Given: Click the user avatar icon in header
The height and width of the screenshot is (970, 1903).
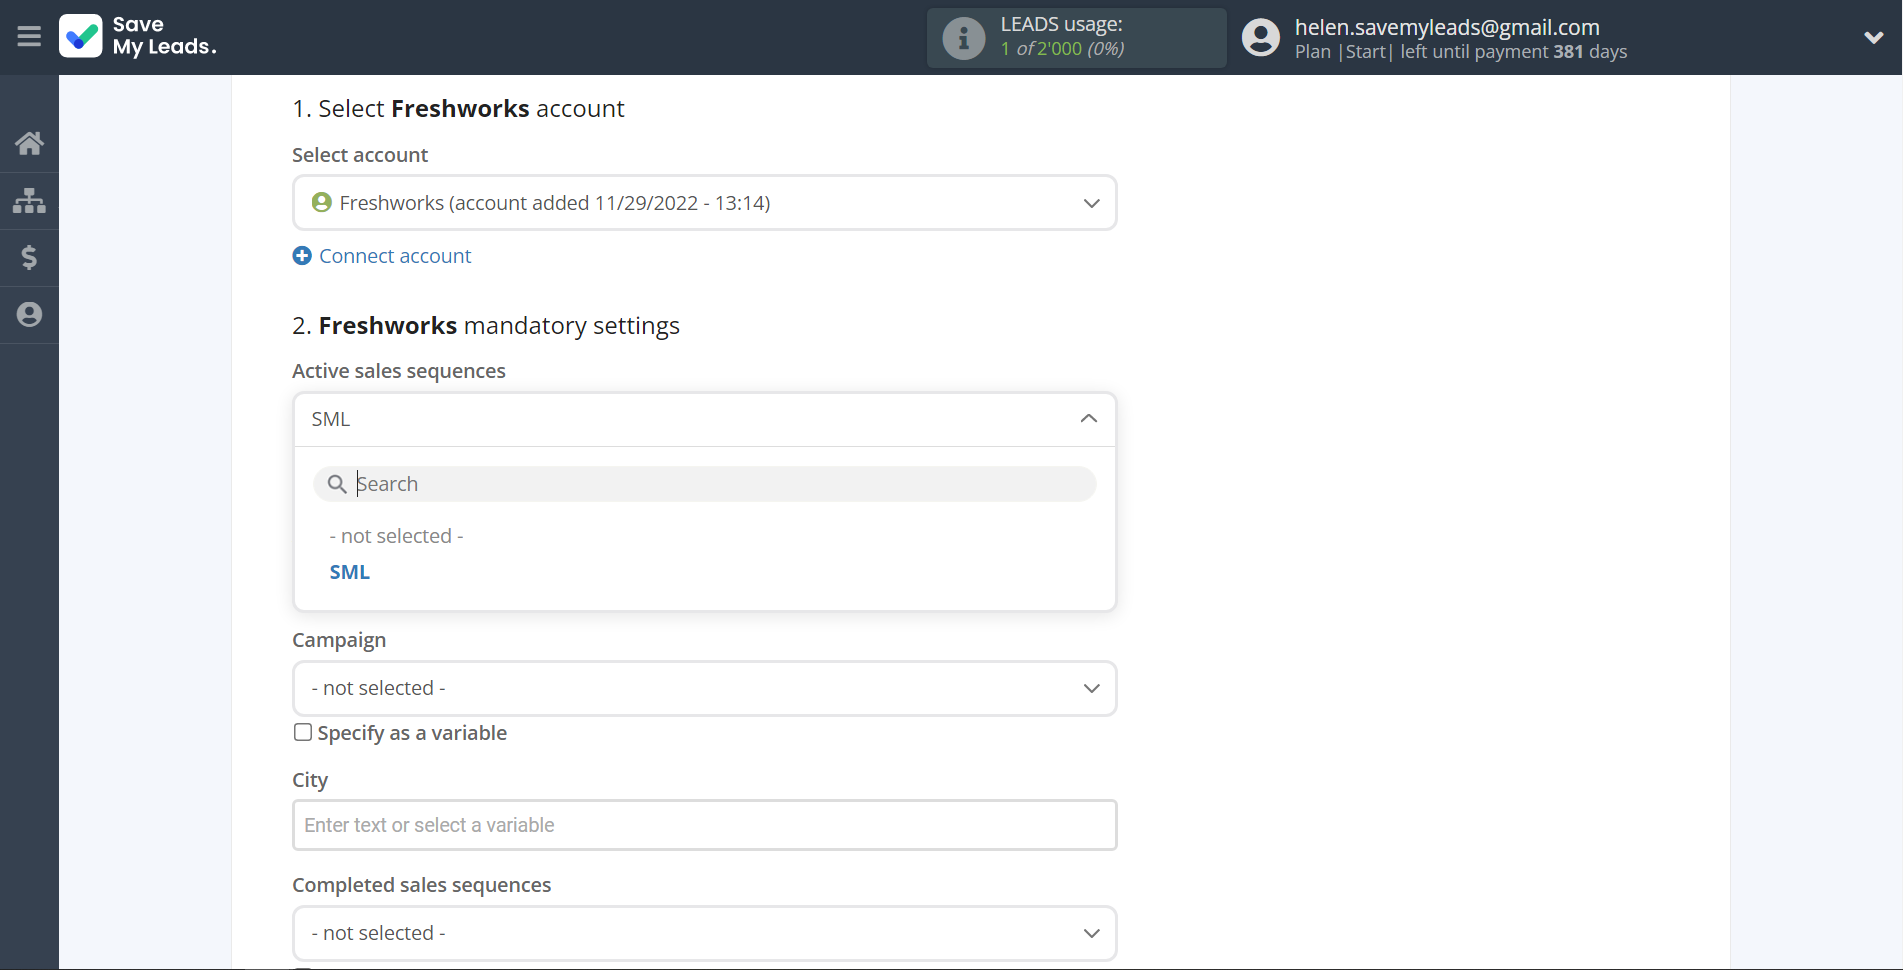Looking at the screenshot, I should pos(1261,38).
